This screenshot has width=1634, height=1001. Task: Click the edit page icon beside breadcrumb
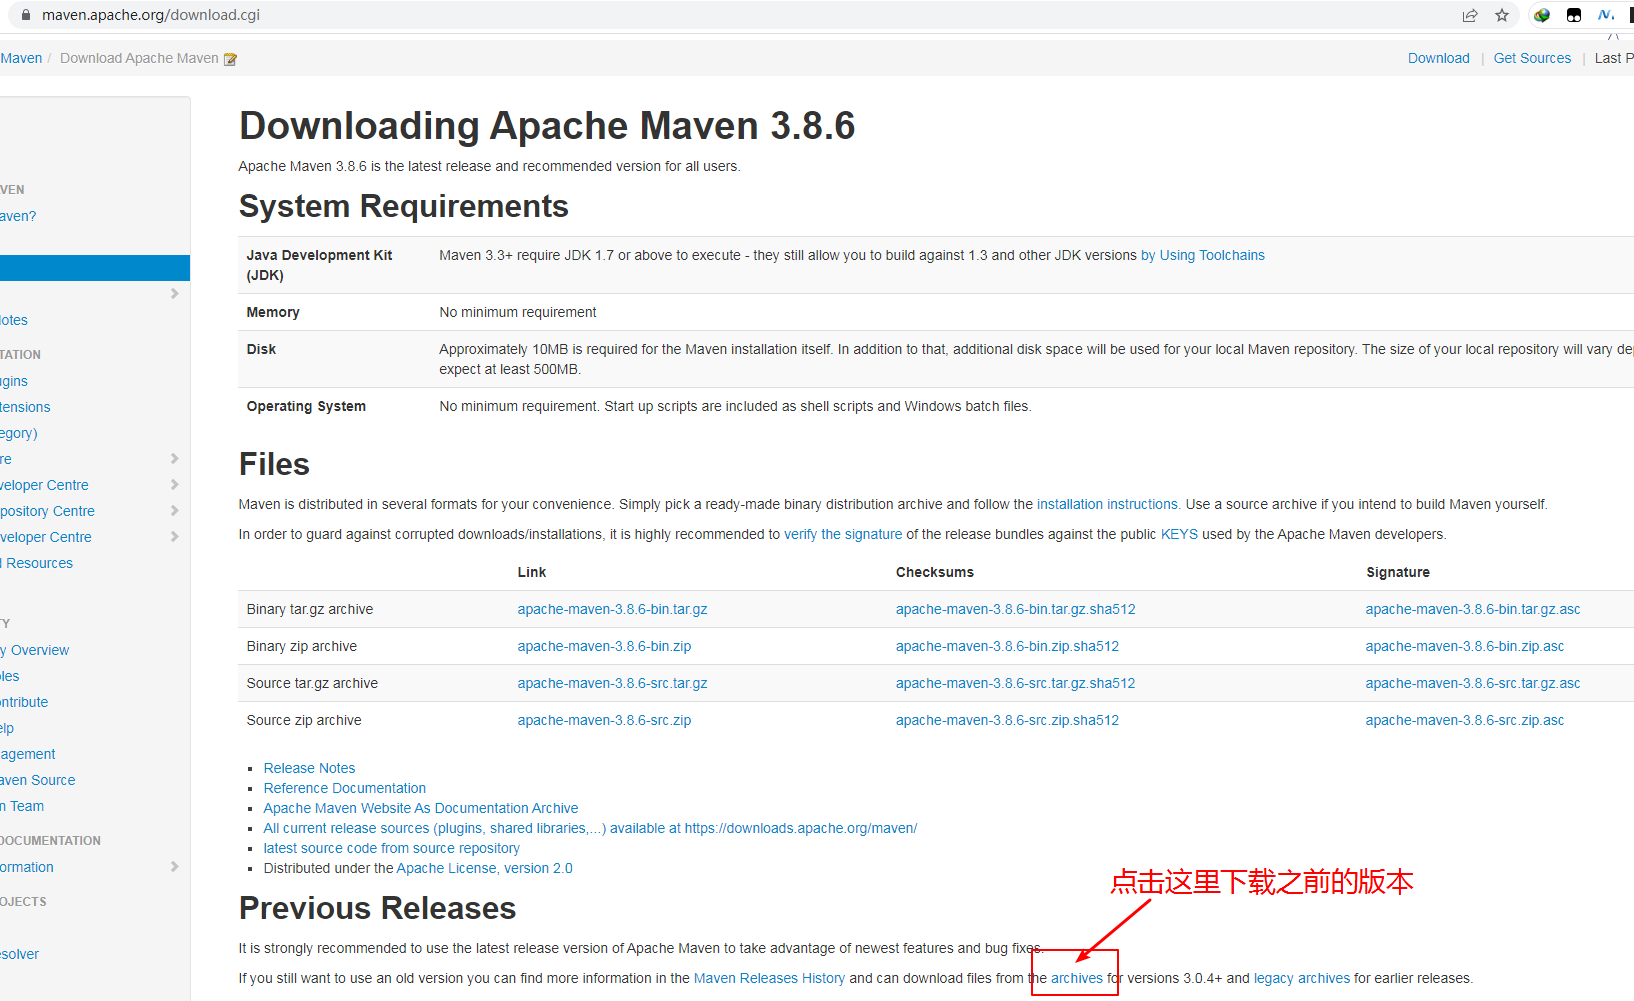click(230, 59)
